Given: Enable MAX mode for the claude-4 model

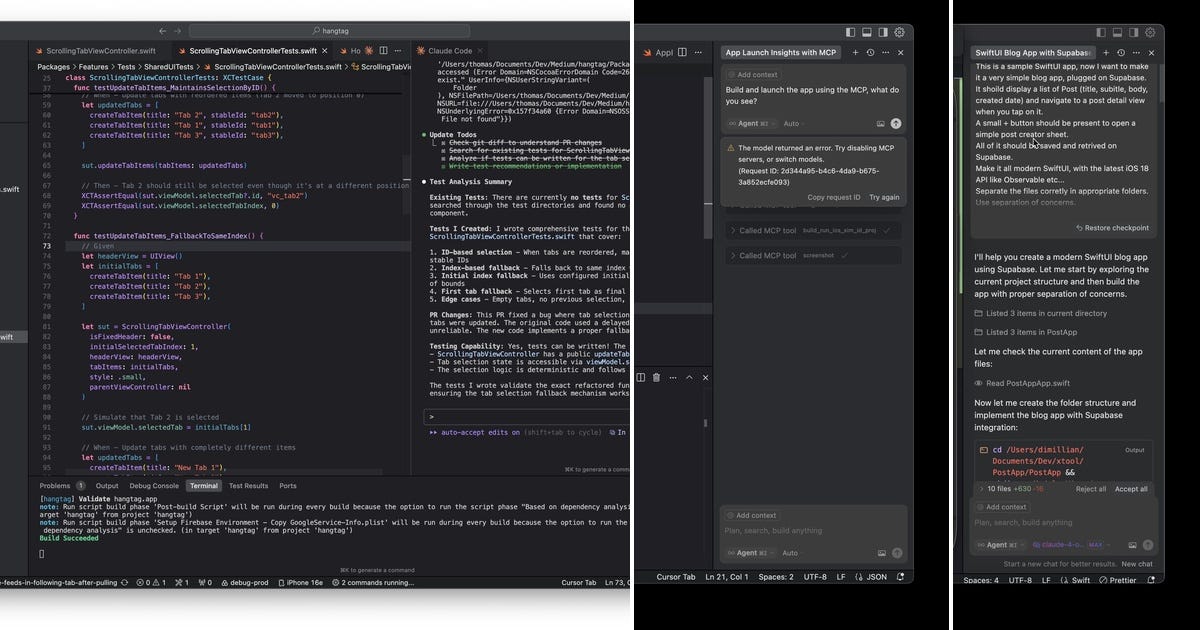Looking at the screenshot, I should [x=1096, y=545].
